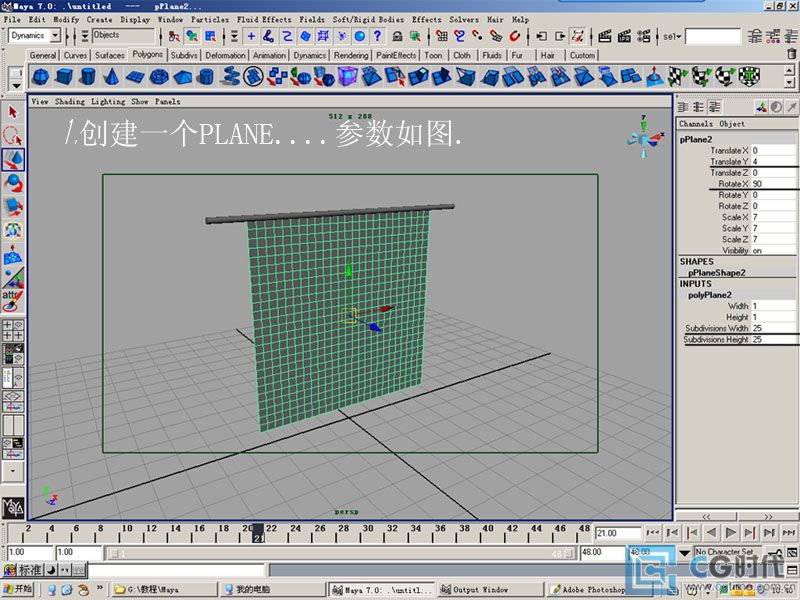Activate the Universal Manipulator tool

tap(13, 231)
